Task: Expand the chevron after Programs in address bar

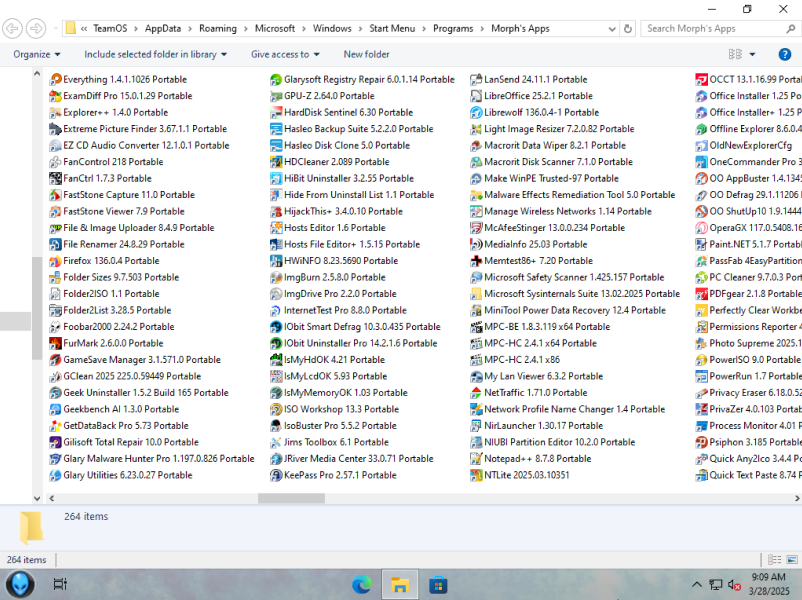Action: click(x=482, y=29)
